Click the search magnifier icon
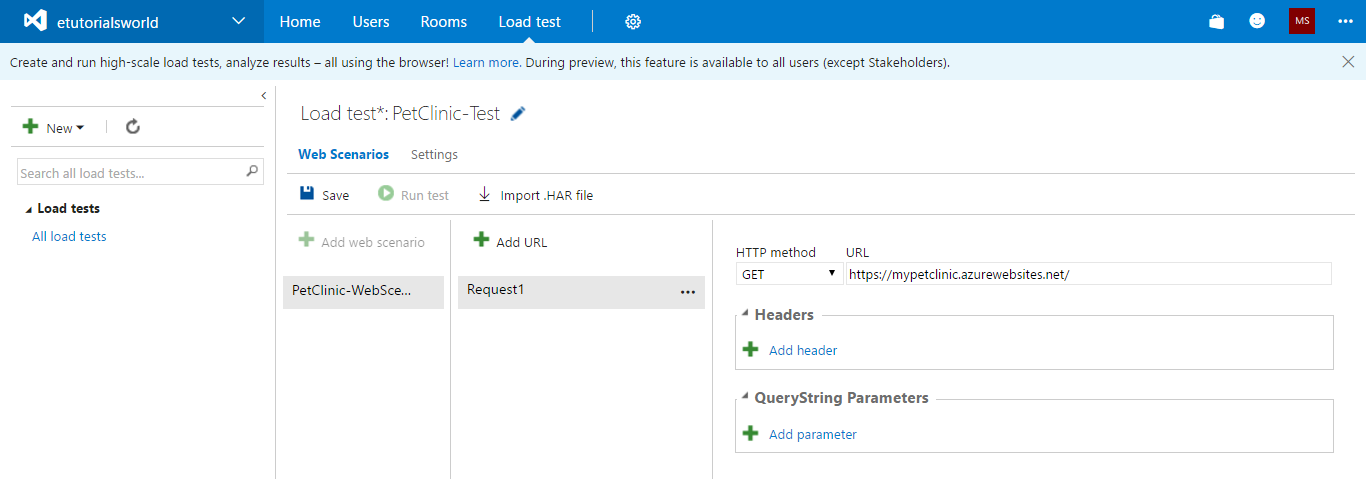Viewport: 1366px width, 479px height. 252,171
